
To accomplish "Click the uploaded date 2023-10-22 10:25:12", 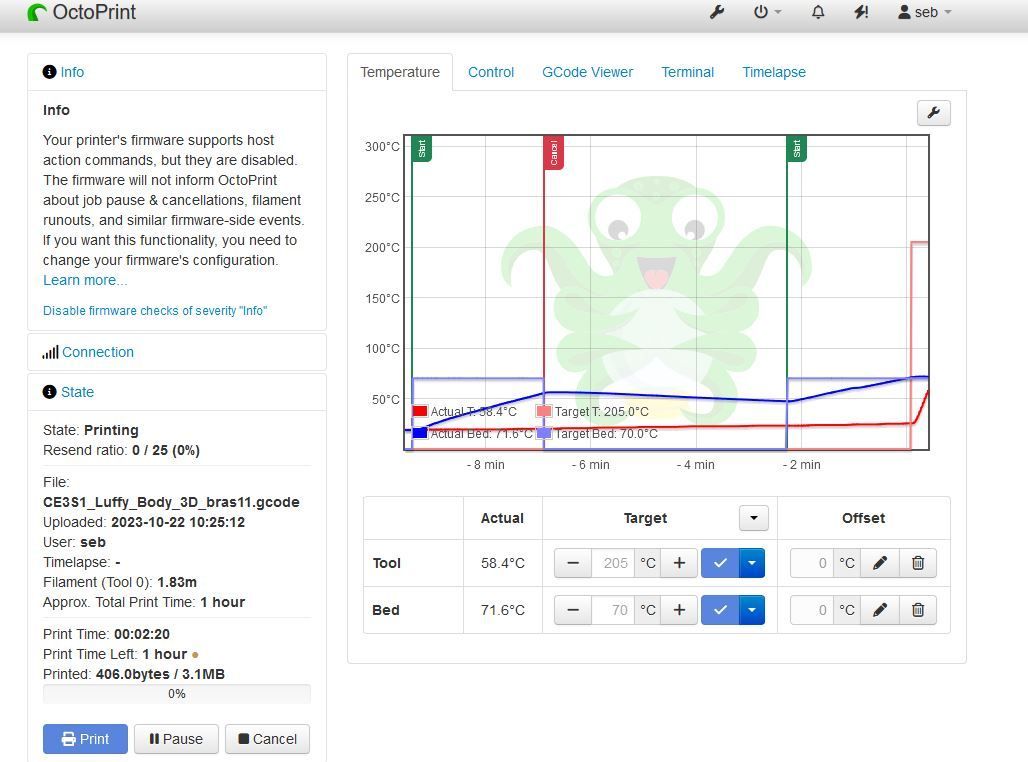I will pyautogui.click(x=178, y=523).
